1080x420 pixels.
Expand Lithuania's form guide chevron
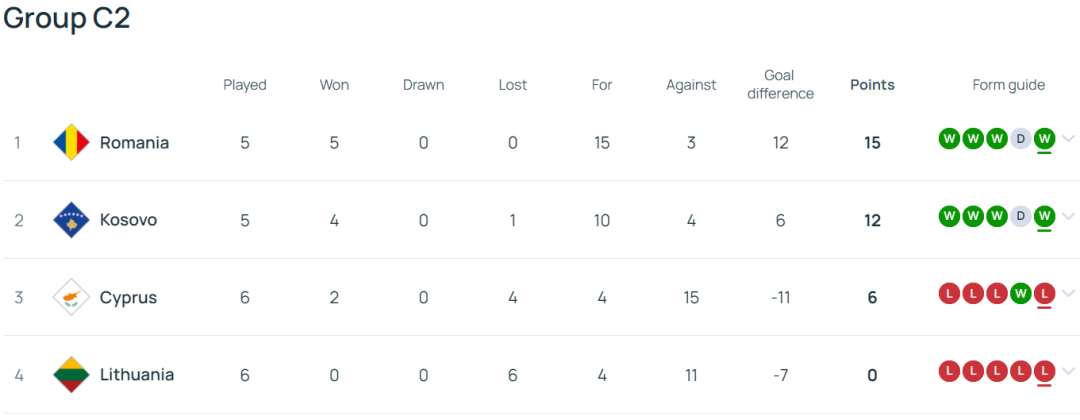tap(1068, 372)
